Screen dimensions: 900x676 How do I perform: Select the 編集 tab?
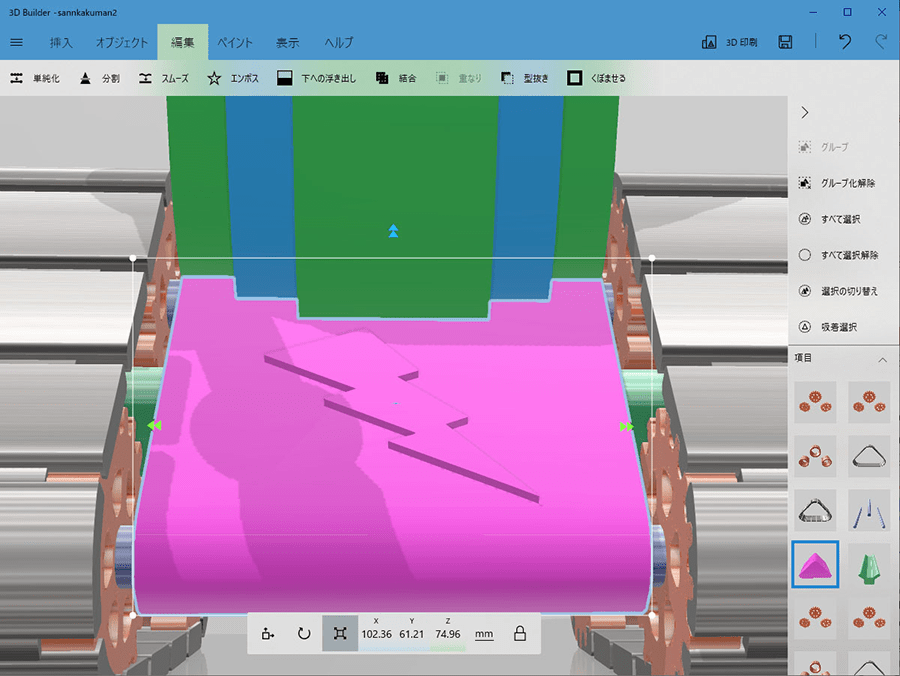tap(183, 42)
